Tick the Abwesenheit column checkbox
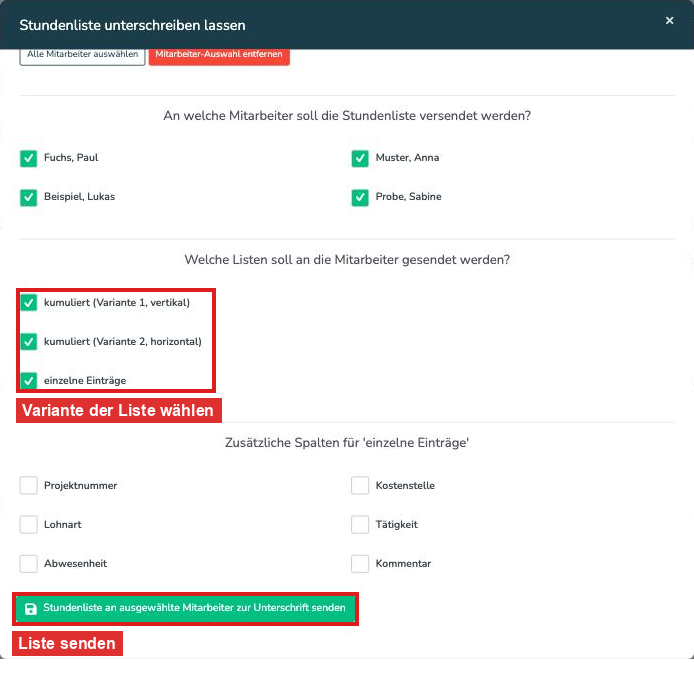This screenshot has width=694, height=699. [x=29, y=563]
